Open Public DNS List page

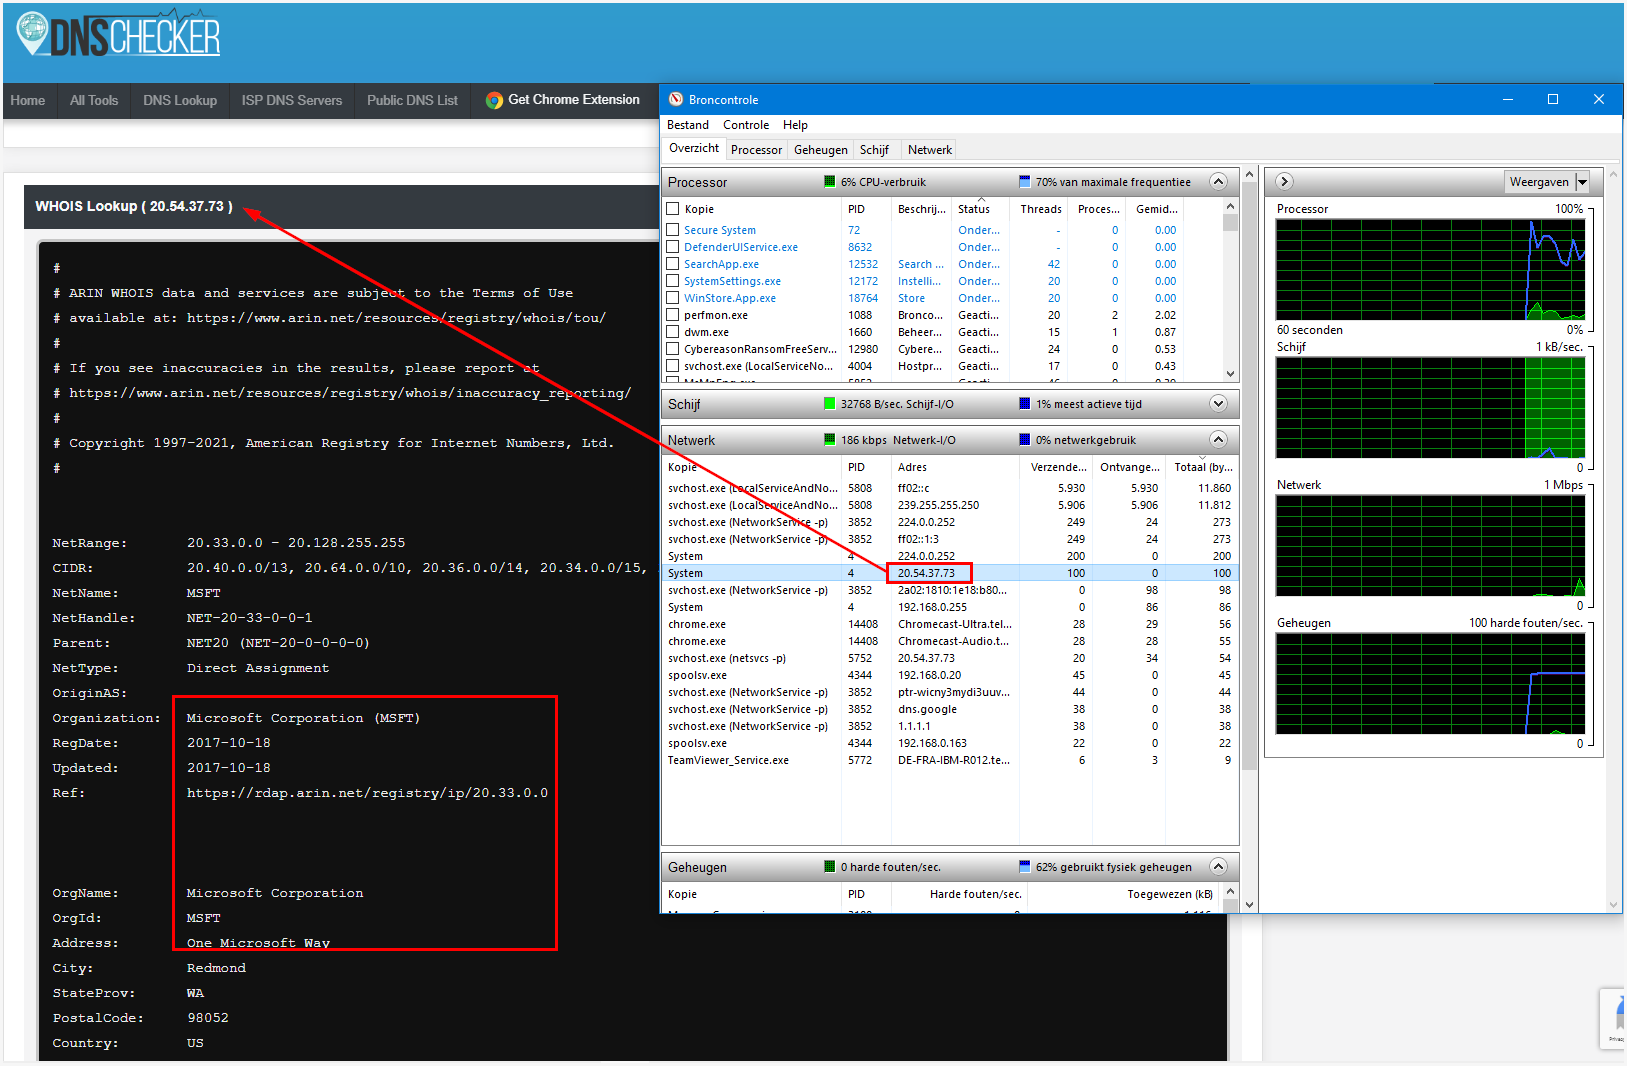coord(412,100)
